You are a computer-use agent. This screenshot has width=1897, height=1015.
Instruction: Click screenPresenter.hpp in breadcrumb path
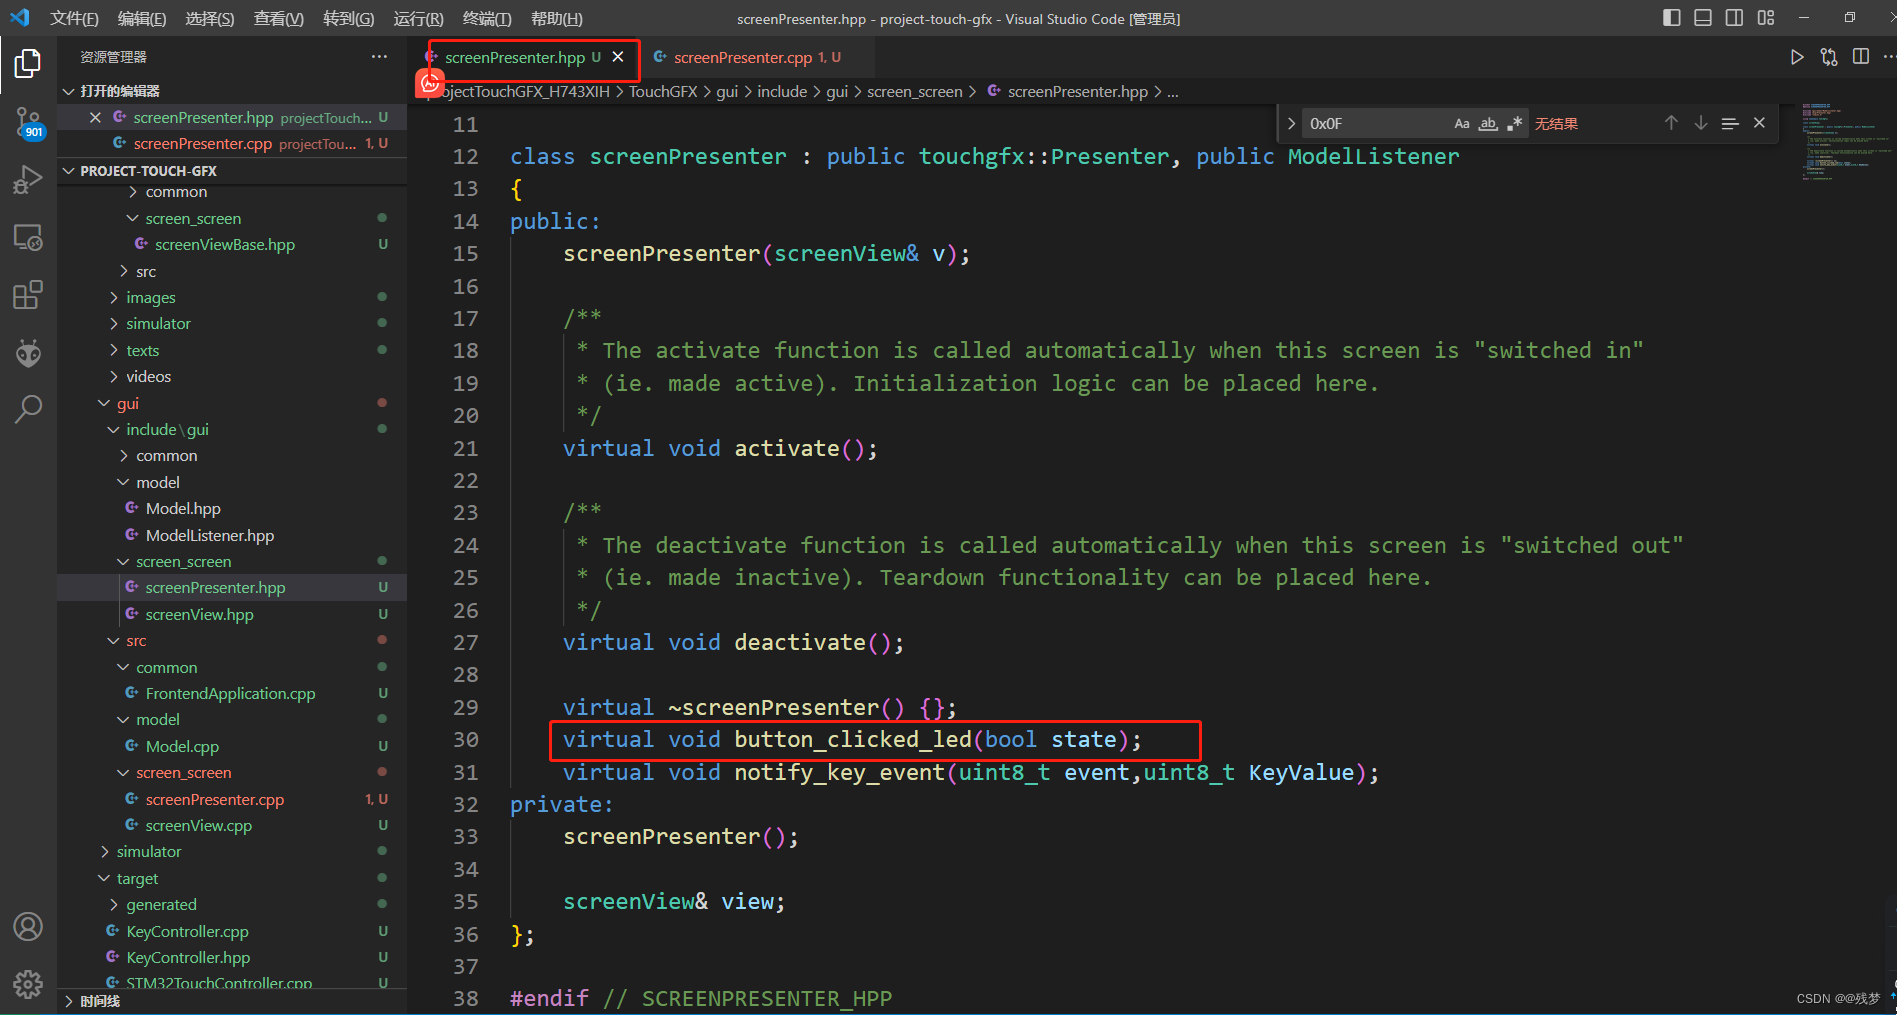click(1078, 91)
